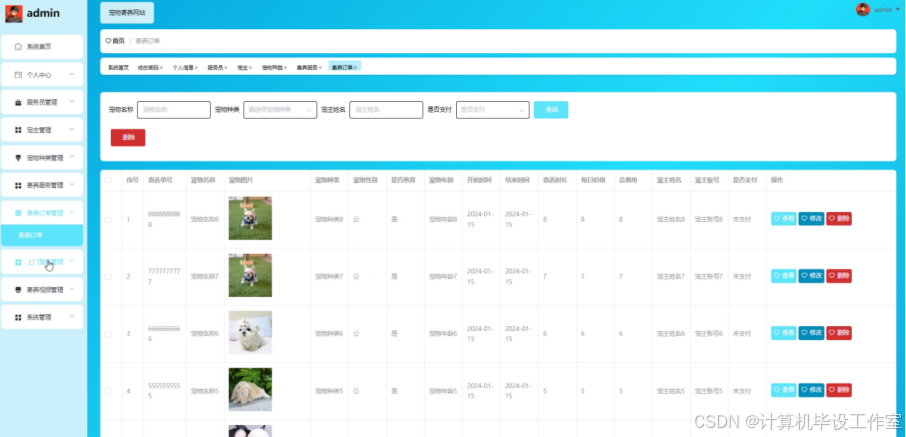
Task: Click 删除 for row 4
Action: (x=839, y=390)
